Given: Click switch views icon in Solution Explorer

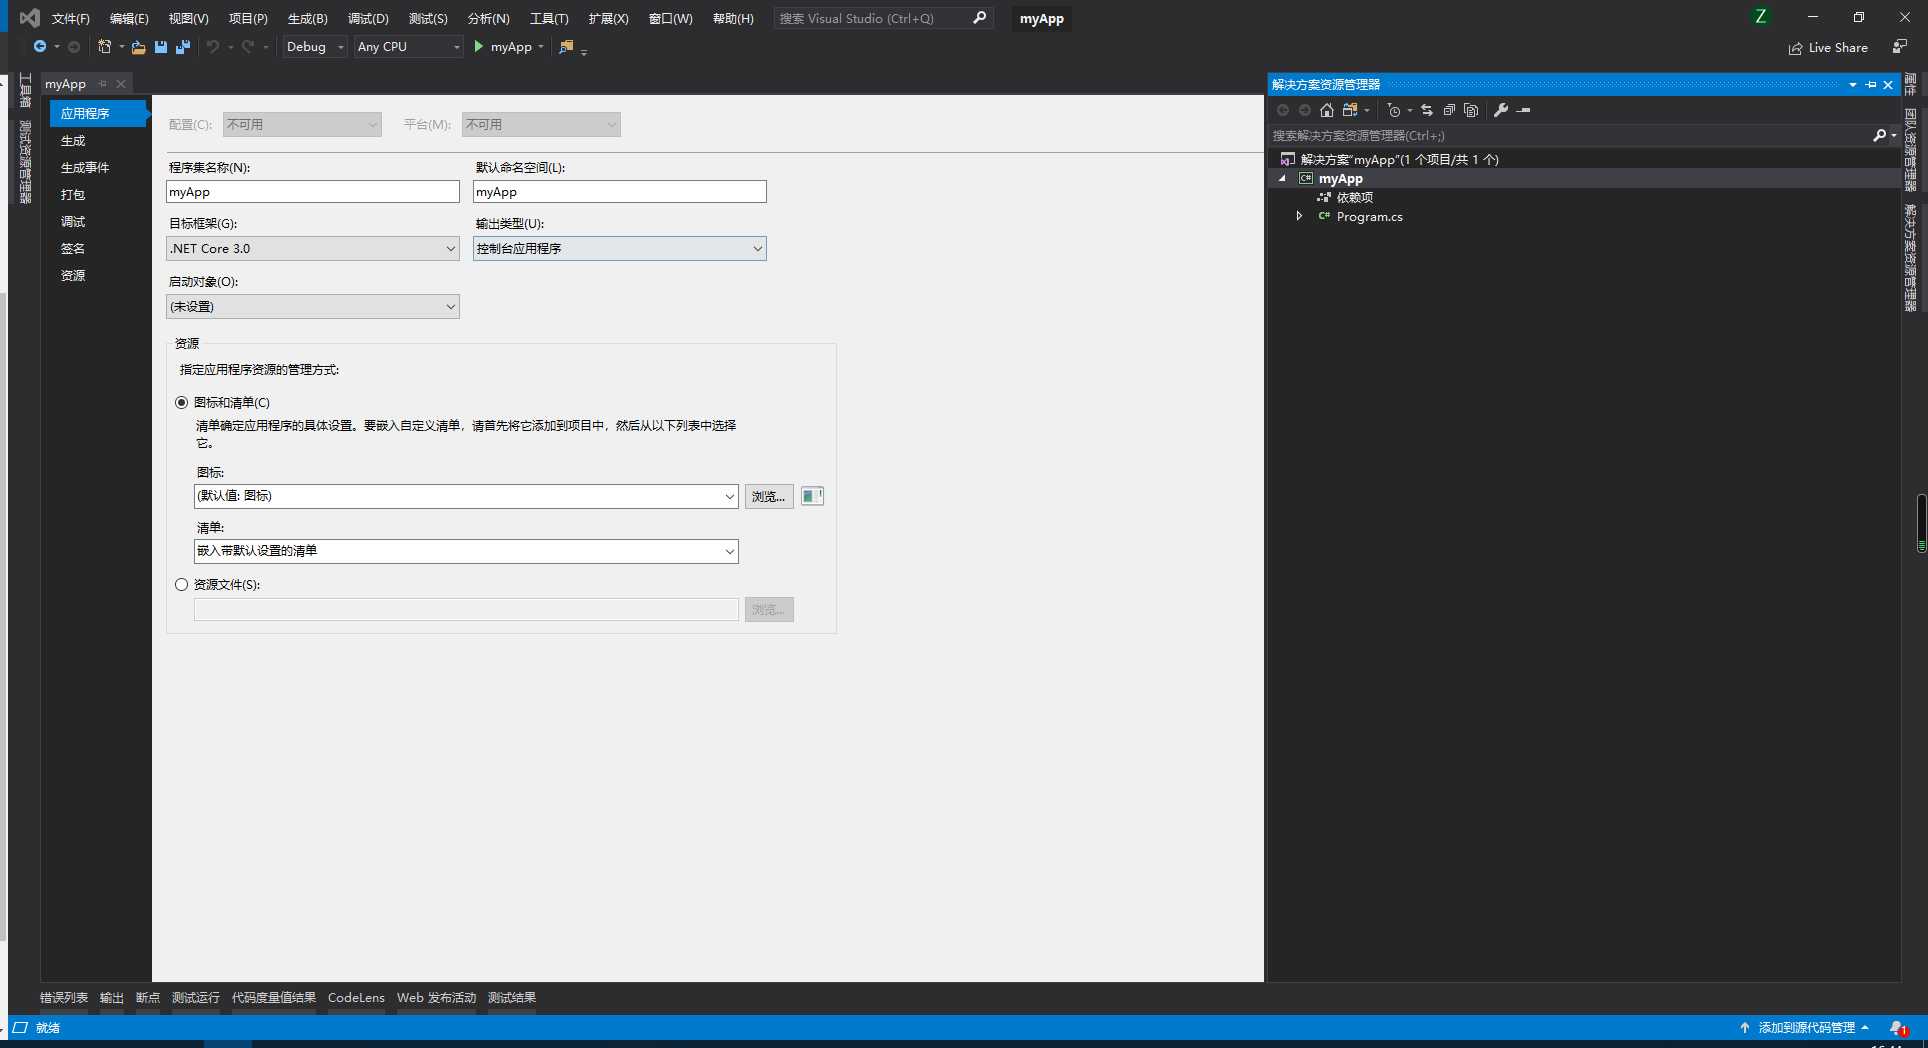Looking at the screenshot, I should (x=1350, y=110).
